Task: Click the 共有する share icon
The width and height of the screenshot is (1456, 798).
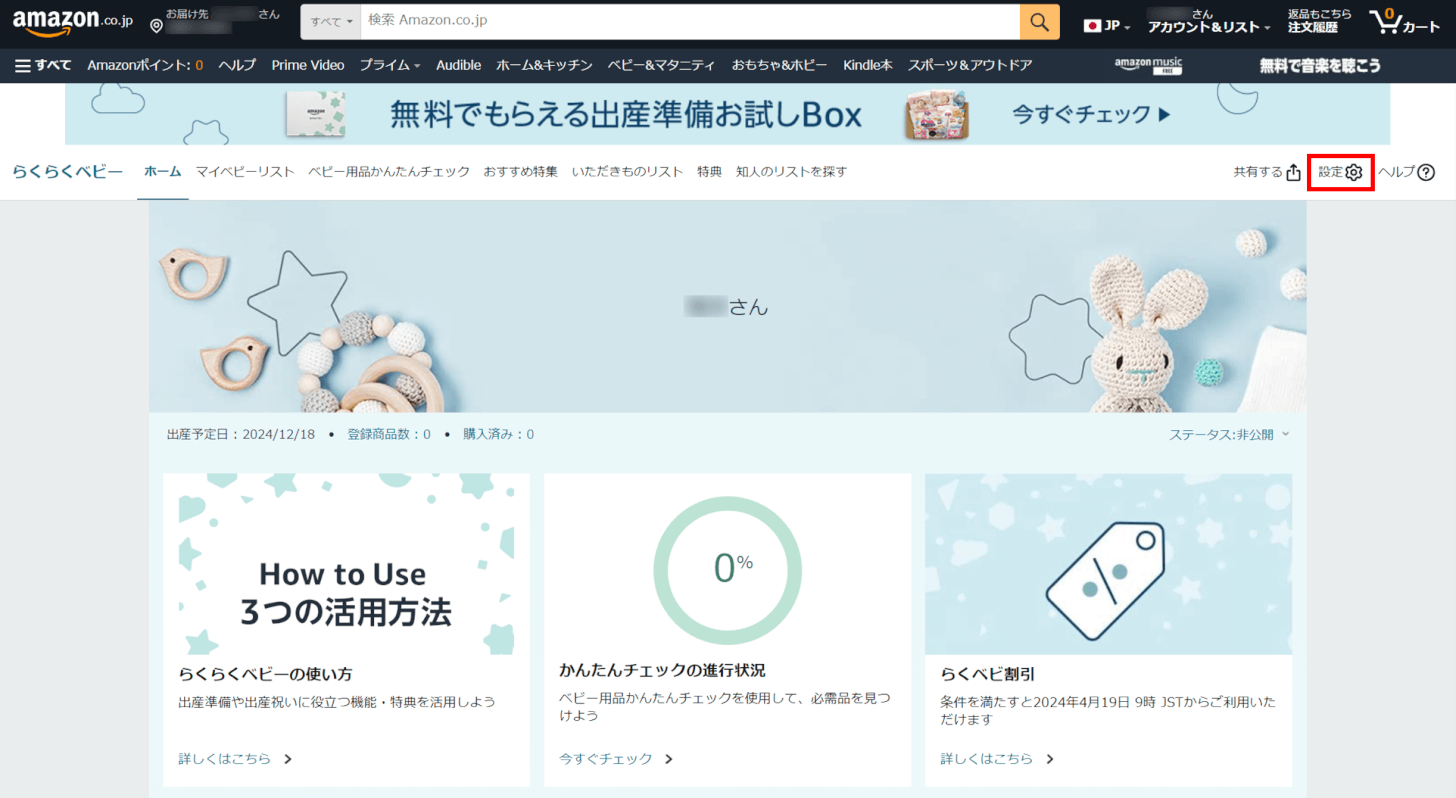Action: [x=1294, y=172]
